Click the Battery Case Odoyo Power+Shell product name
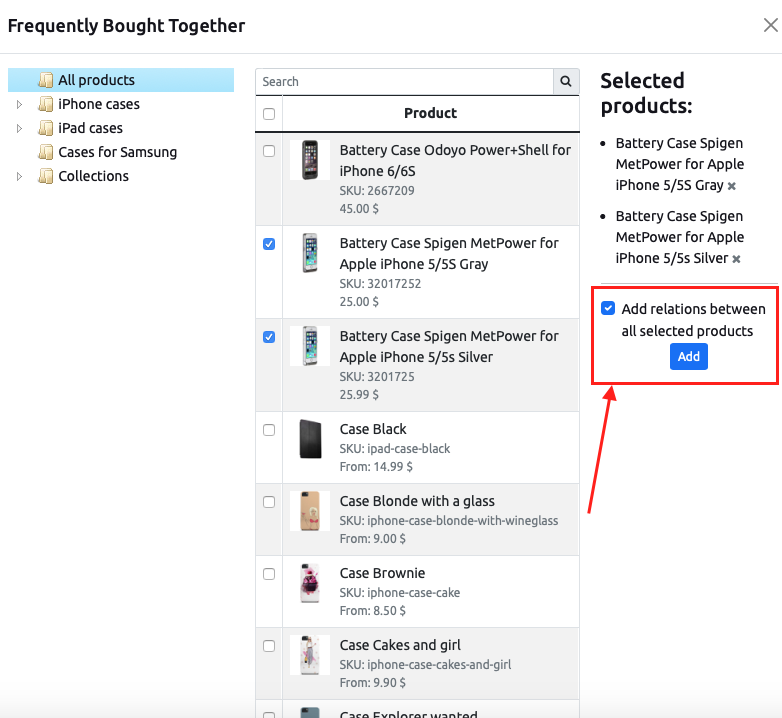Image resolution: width=782 pixels, height=718 pixels. click(455, 161)
